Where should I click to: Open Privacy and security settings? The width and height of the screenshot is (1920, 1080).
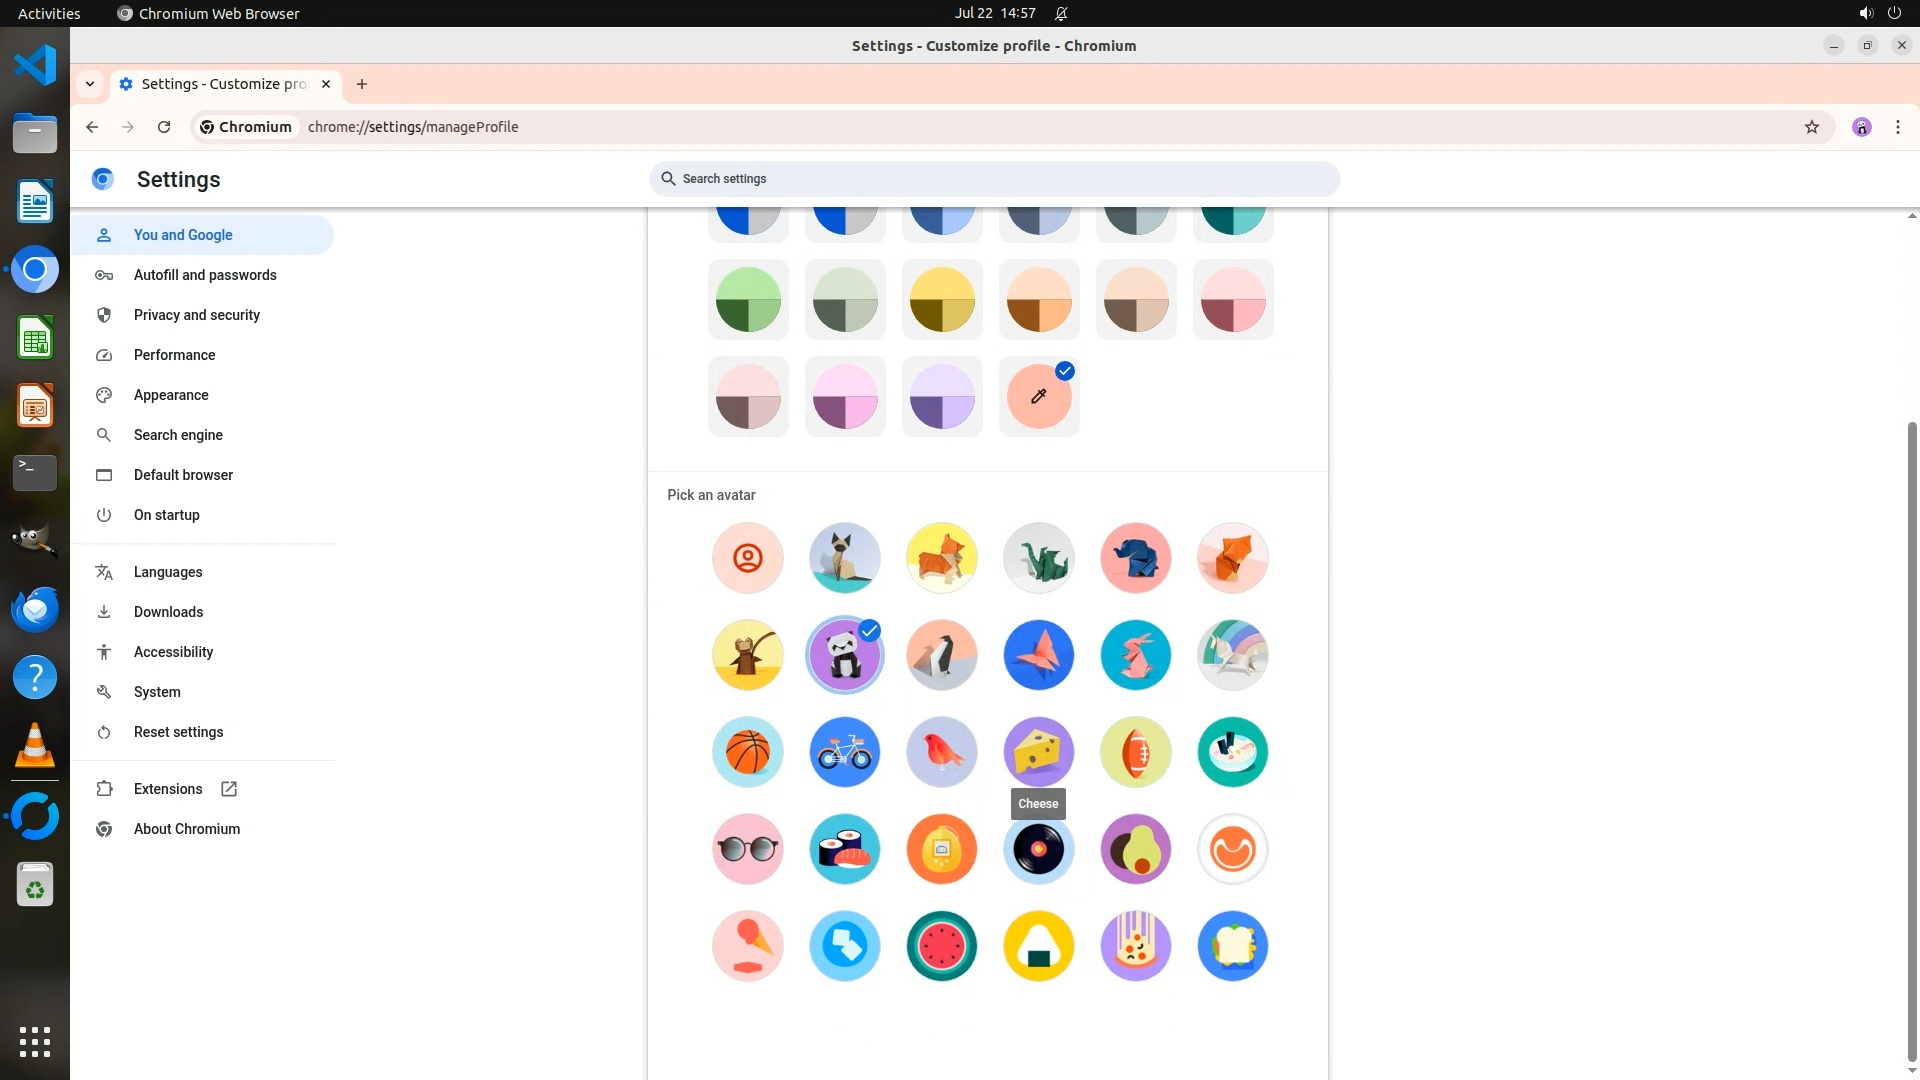[x=196, y=315]
